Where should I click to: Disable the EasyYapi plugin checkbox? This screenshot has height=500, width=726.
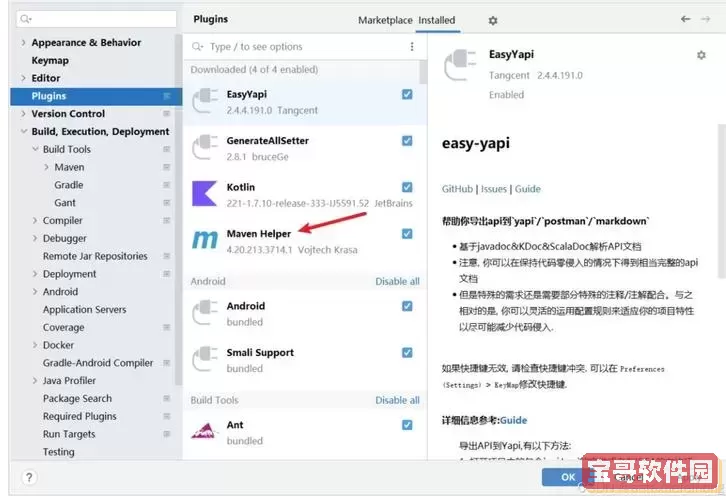click(x=407, y=94)
